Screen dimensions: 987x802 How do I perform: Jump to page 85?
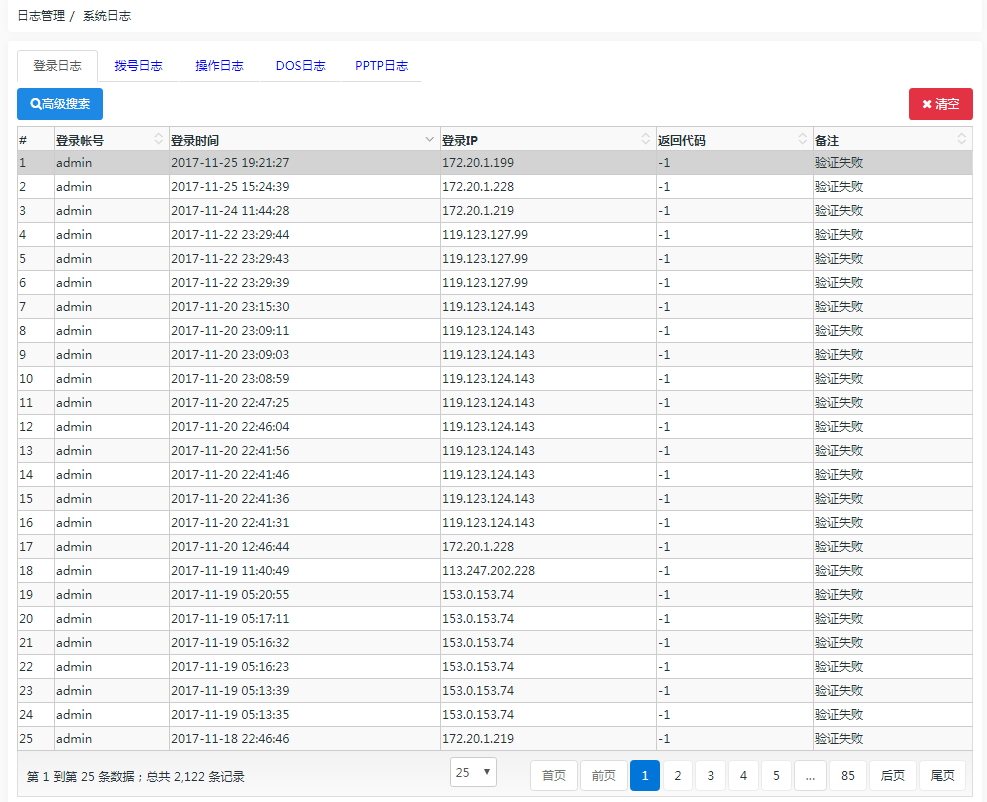coord(848,776)
